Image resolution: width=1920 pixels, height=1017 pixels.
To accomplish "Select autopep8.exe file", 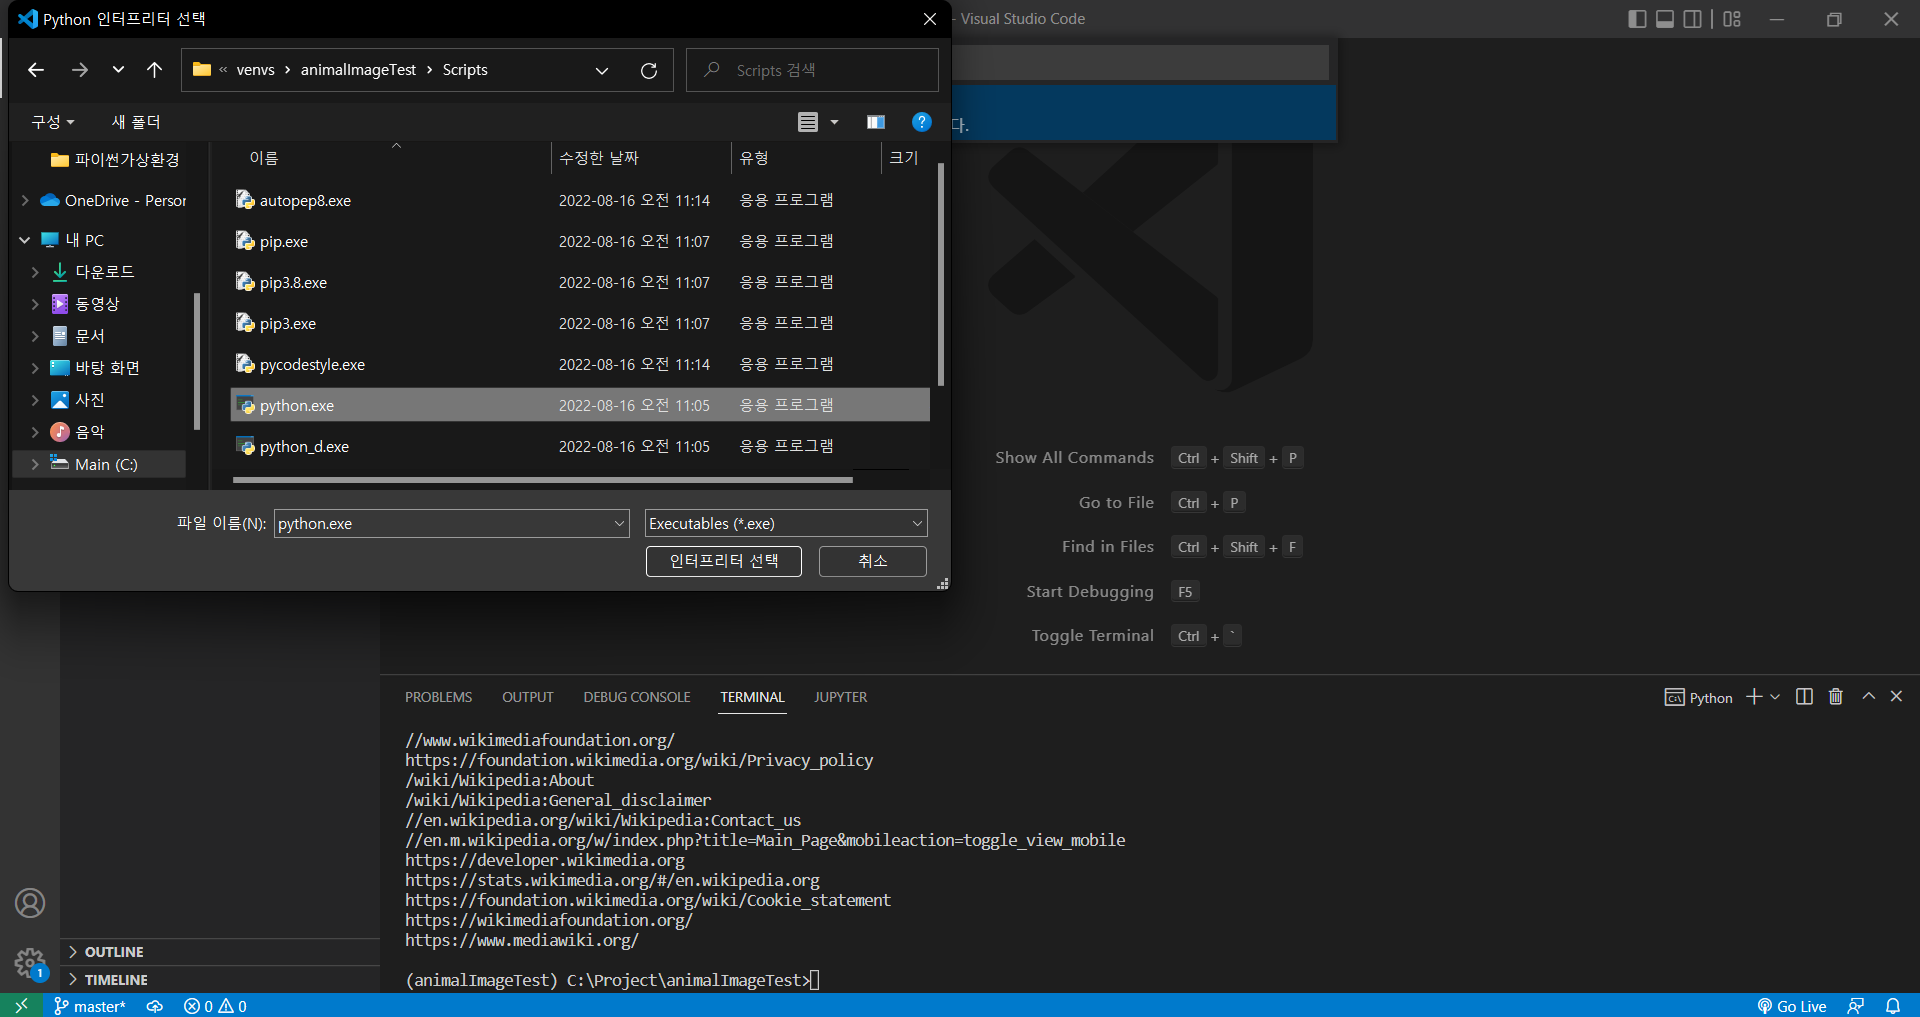I will (x=580, y=201).
